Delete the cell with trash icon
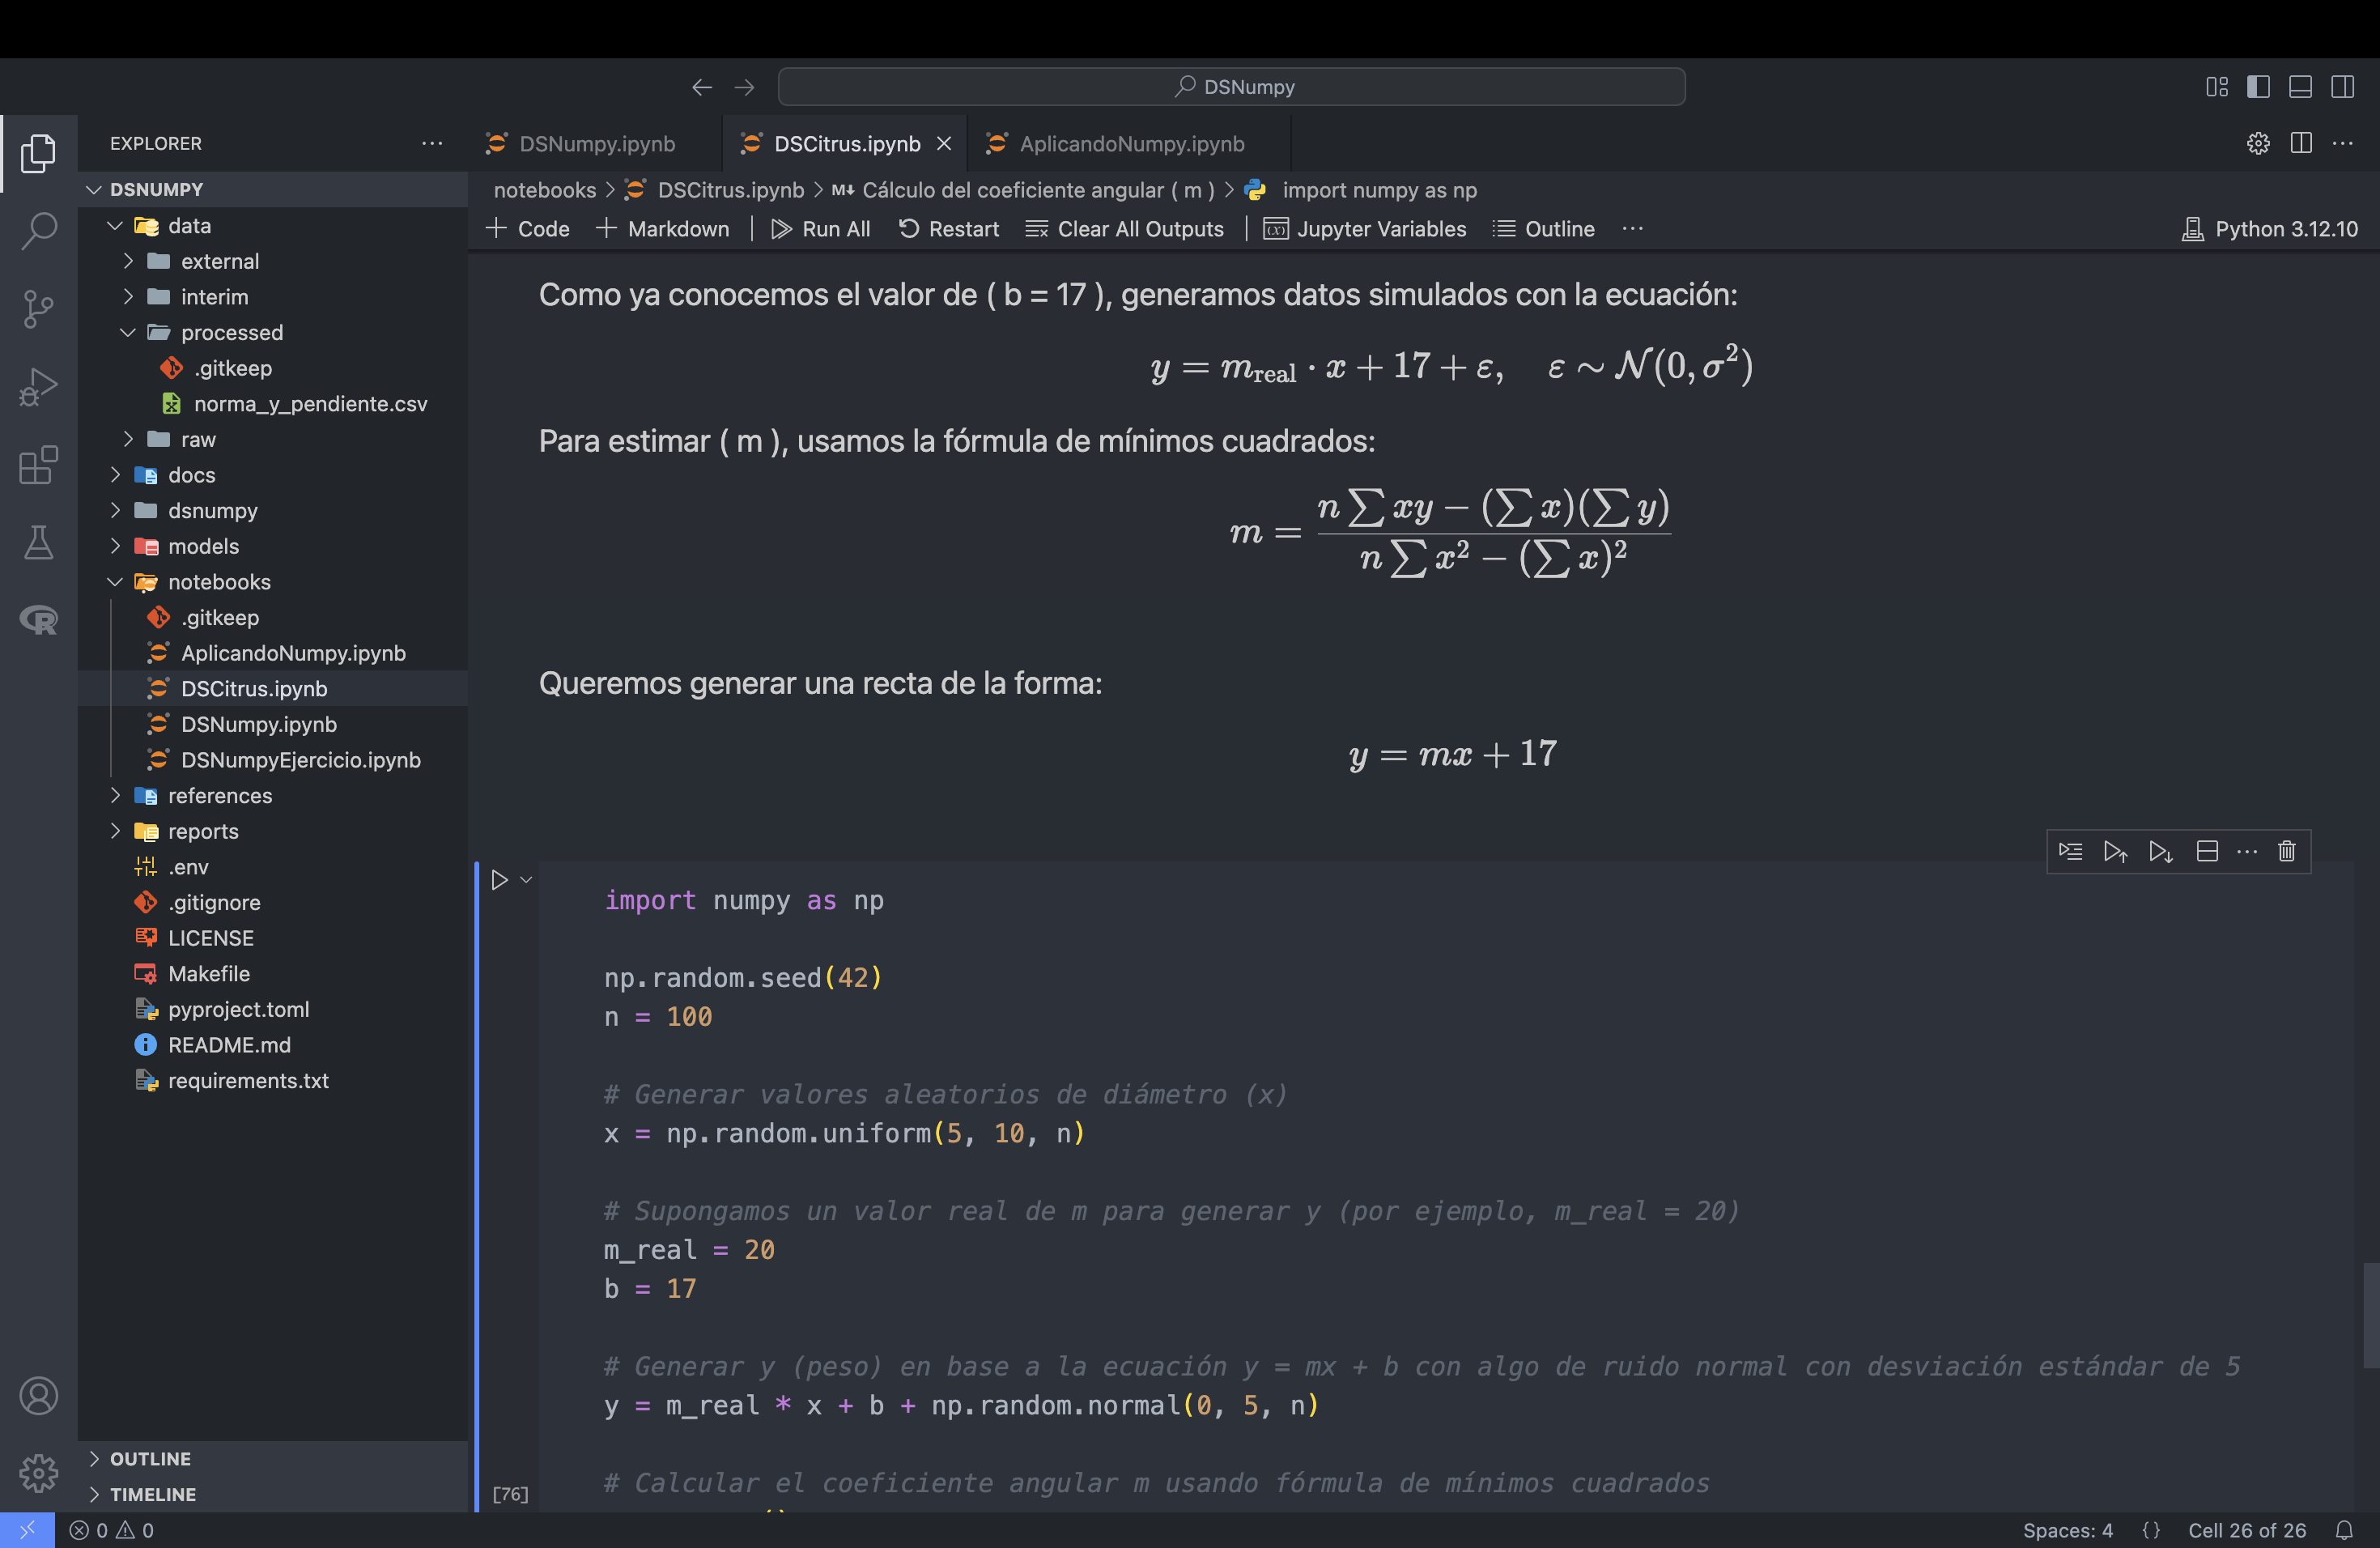2380x1548 pixels. pos(2286,851)
